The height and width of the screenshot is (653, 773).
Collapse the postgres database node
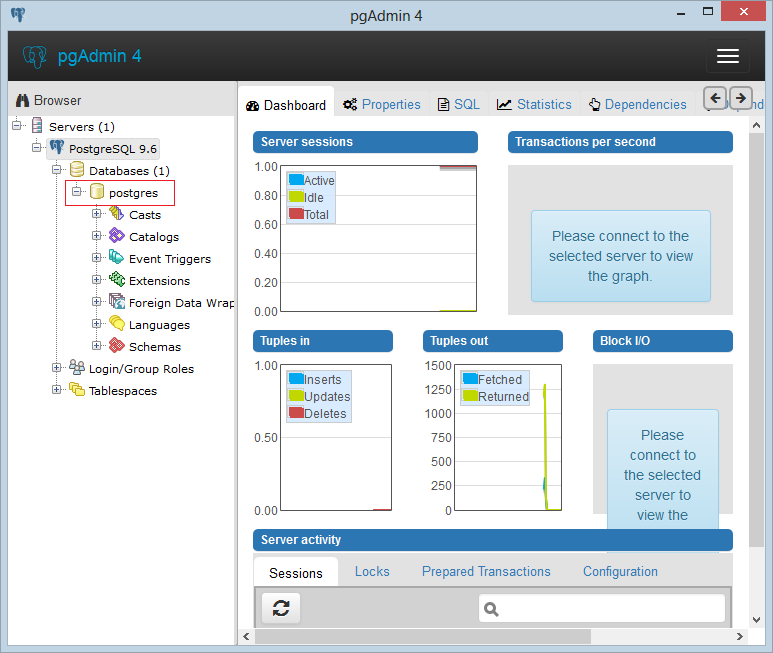76,191
